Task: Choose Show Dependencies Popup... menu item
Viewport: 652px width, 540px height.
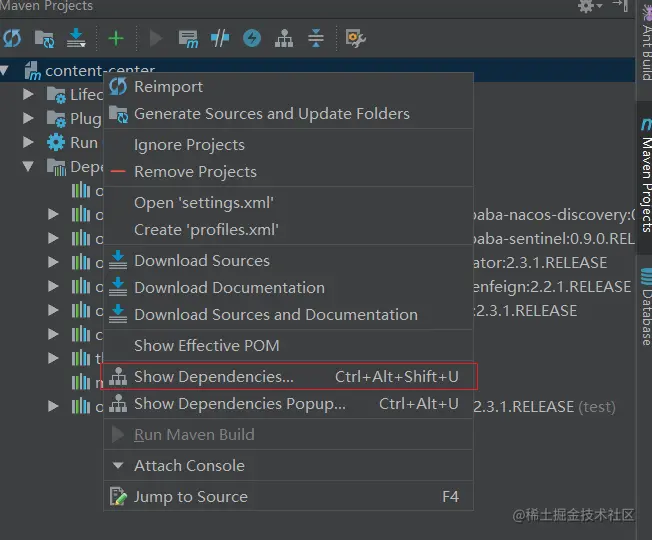Action: tap(289, 404)
